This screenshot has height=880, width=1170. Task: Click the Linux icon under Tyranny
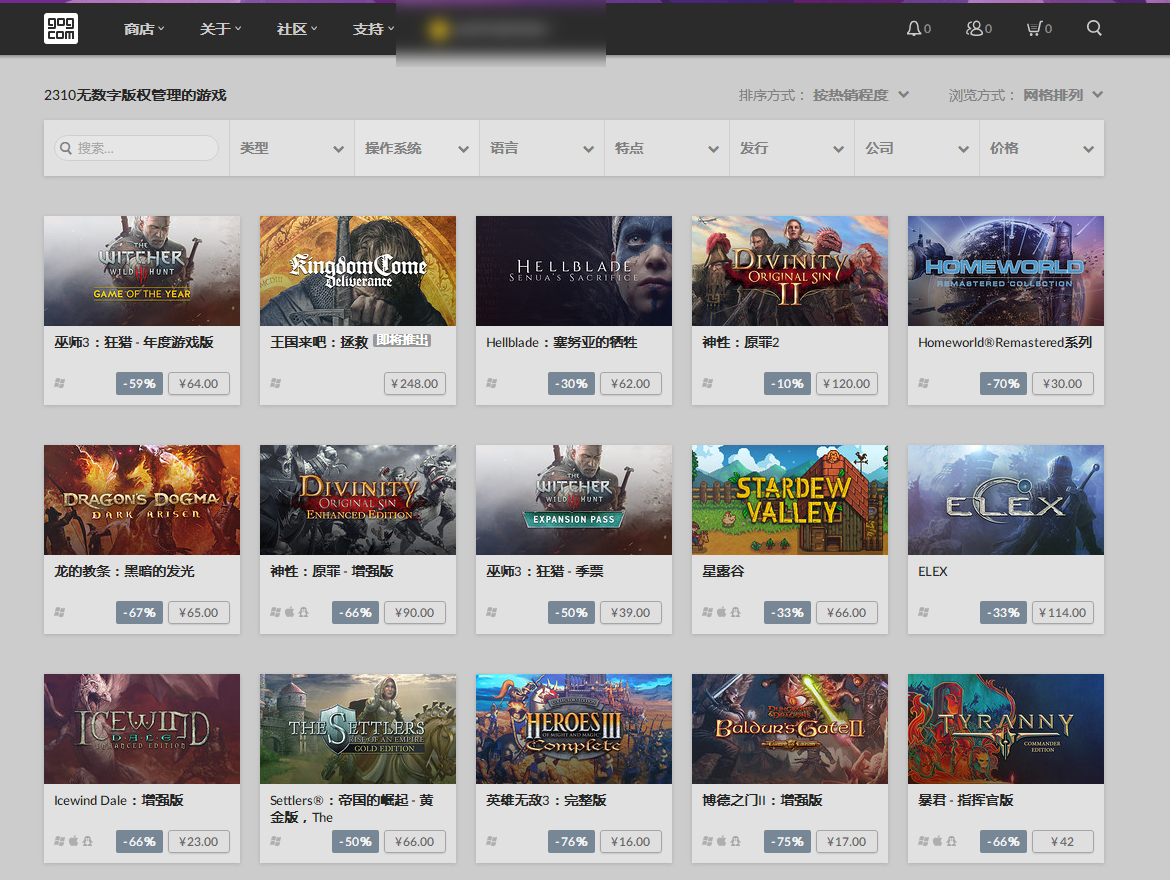click(951, 841)
